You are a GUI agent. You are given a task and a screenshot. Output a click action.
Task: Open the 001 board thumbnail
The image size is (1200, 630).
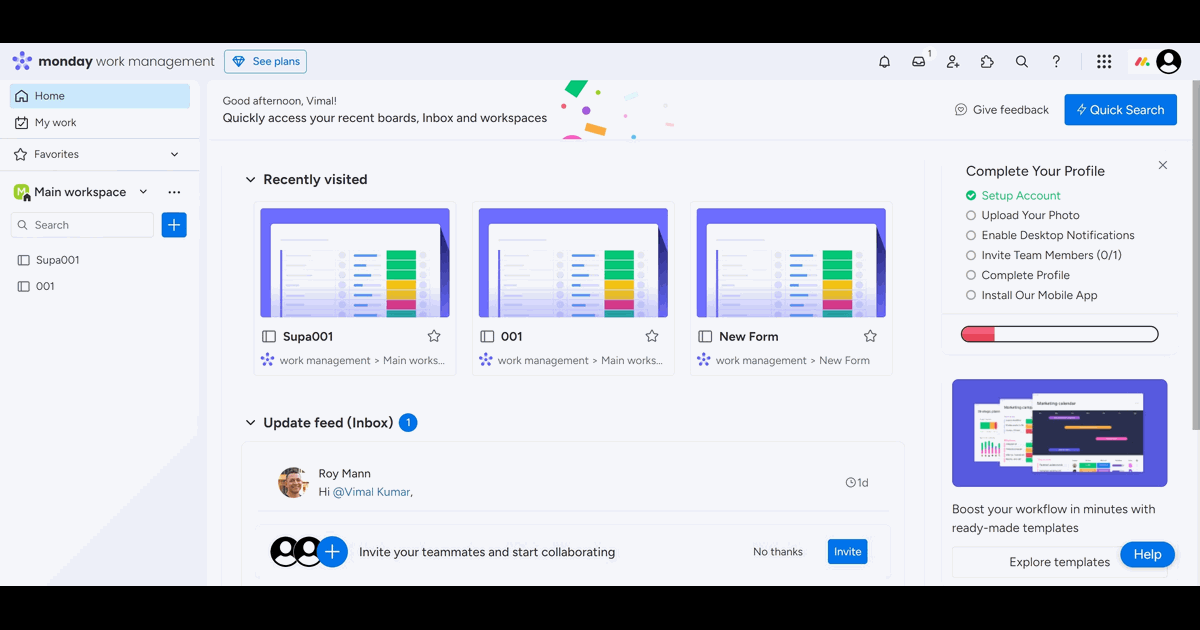click(x=573, y=263)
